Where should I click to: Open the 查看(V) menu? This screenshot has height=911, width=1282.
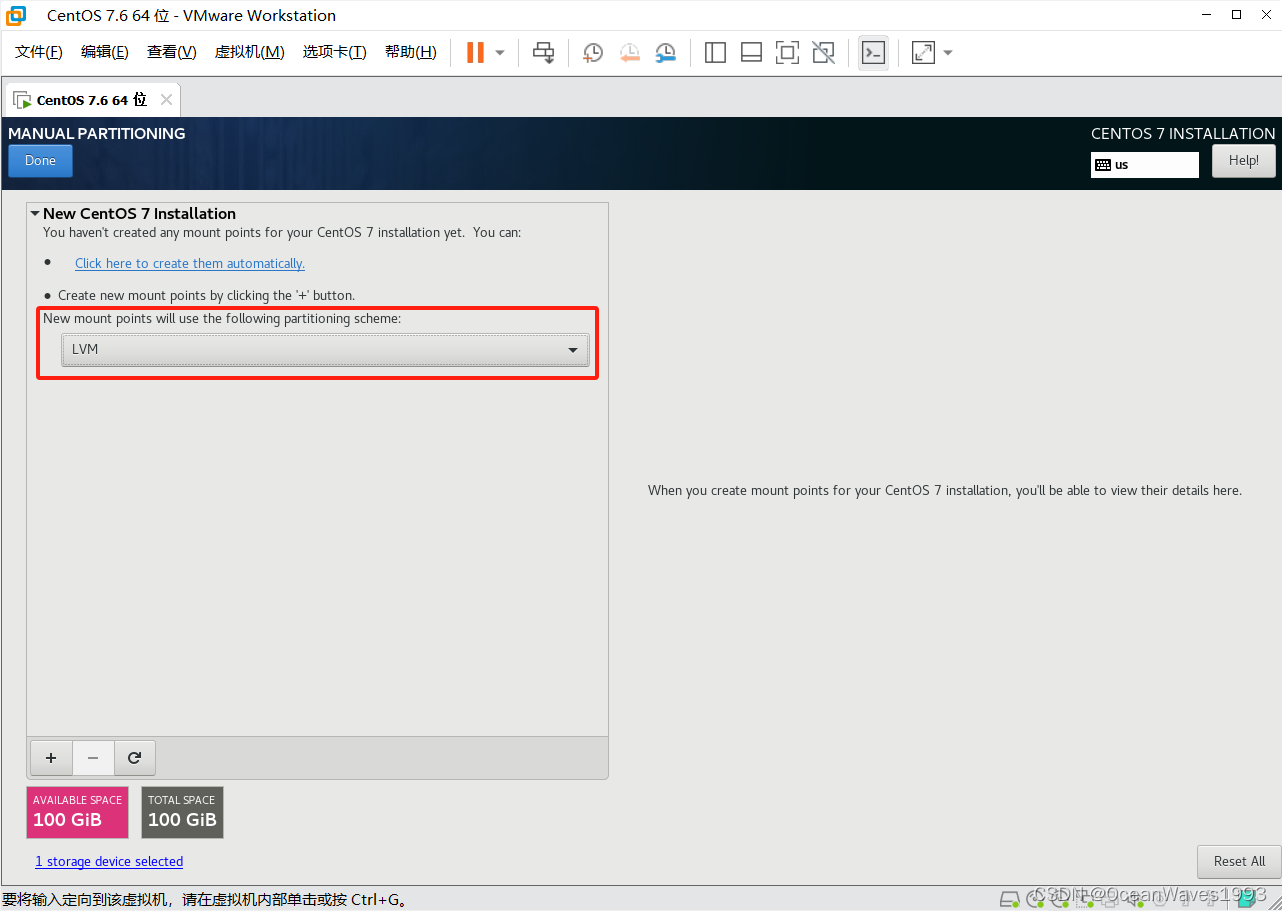click(172, 52)
